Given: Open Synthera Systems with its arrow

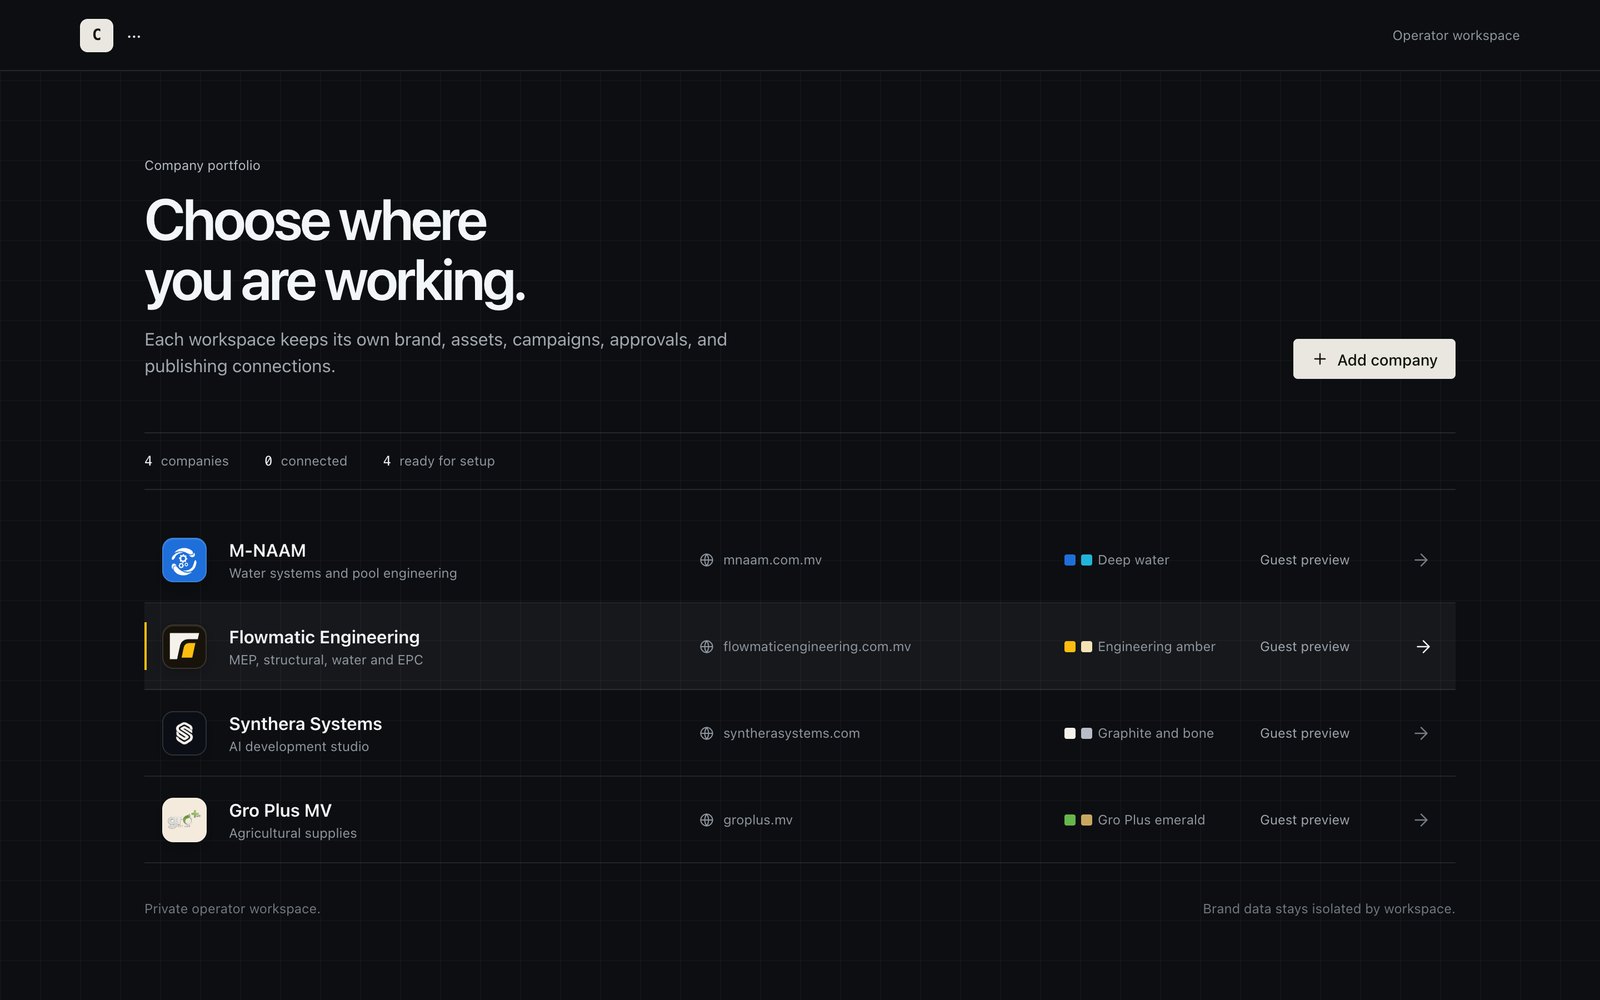Looking at the screenshot, I should pyautogui.click(x=1421, y=733).
